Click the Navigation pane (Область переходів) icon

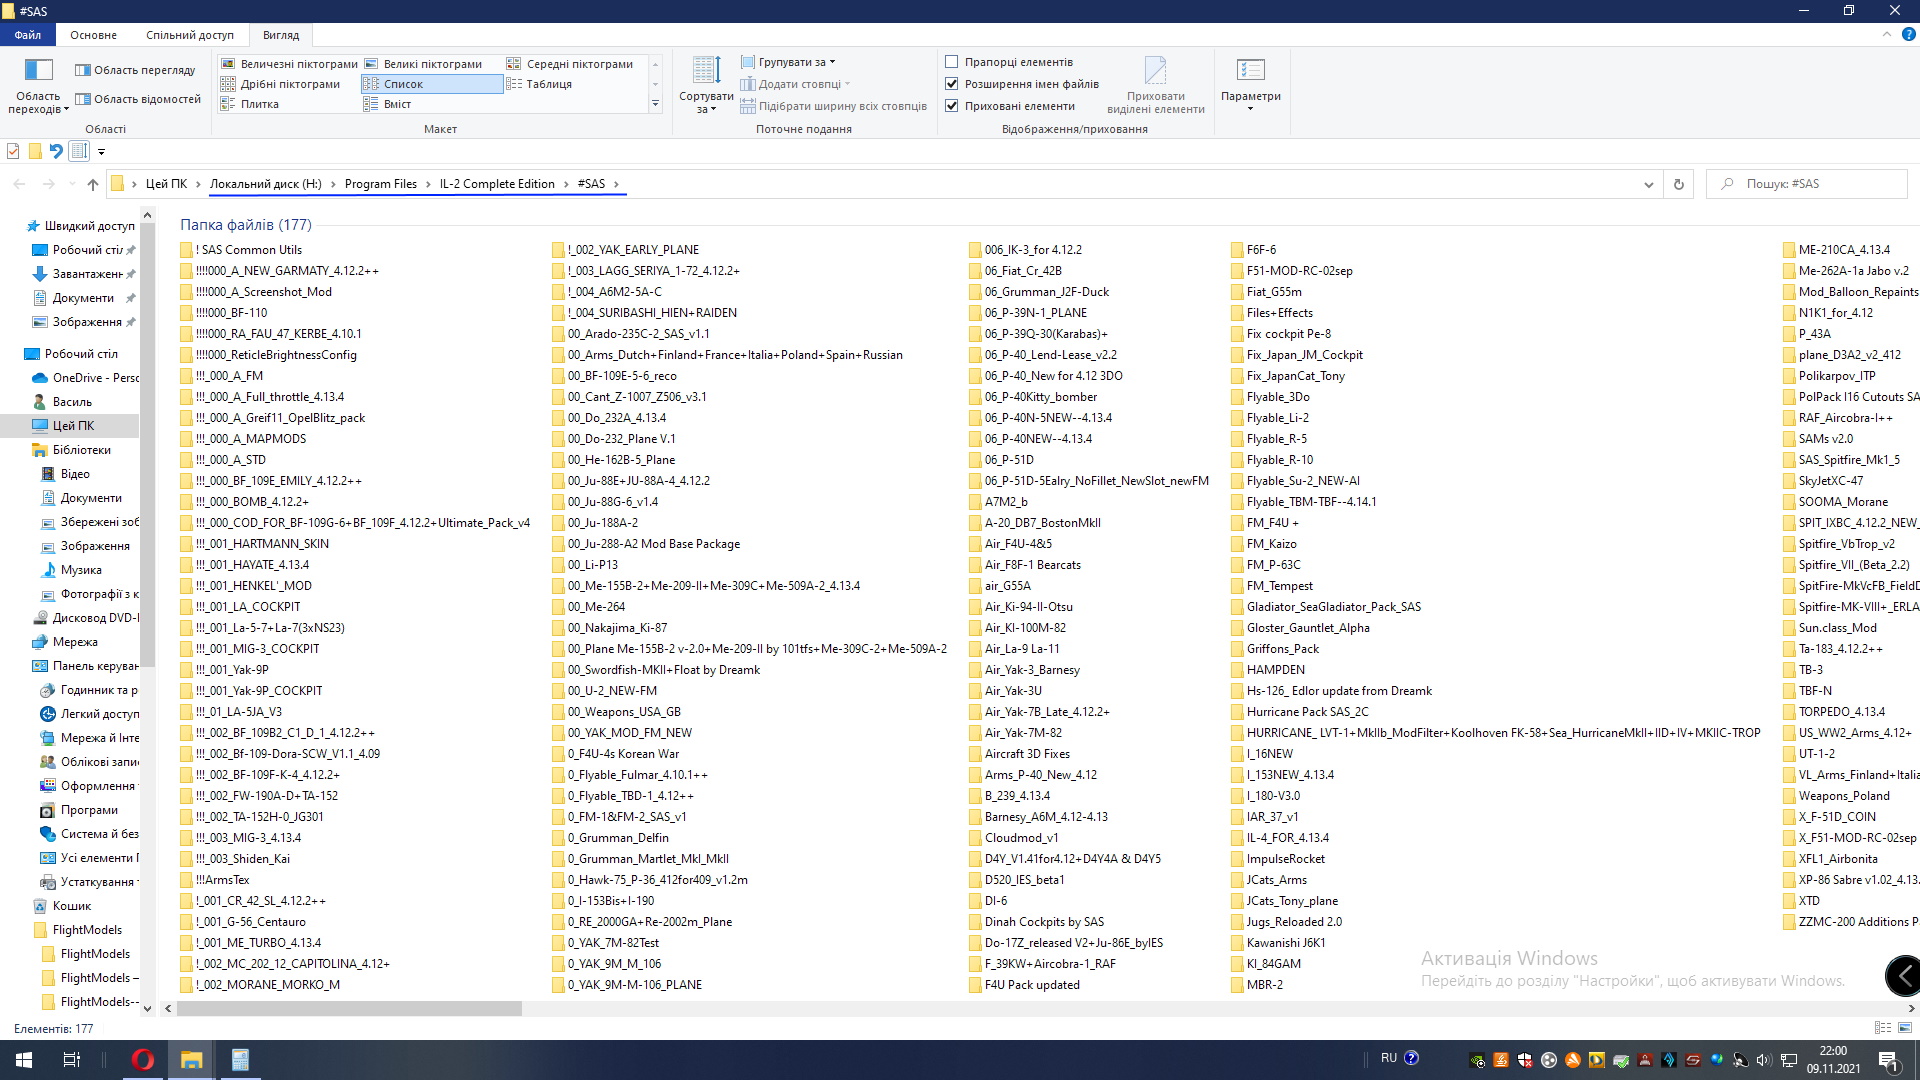point(38,71)
